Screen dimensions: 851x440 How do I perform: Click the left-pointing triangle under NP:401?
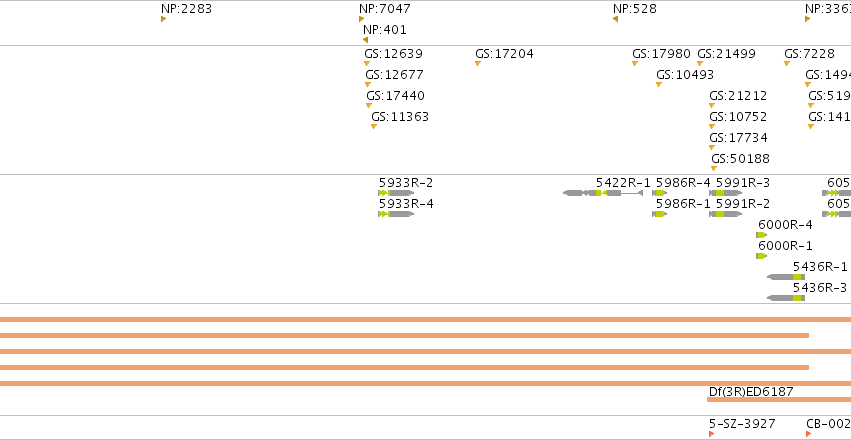coord(365,40)
